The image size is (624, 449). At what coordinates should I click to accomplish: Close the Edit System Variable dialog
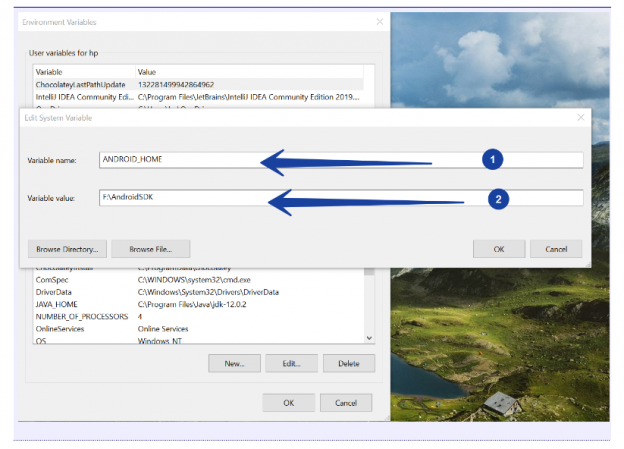click(x=581, y=118)
